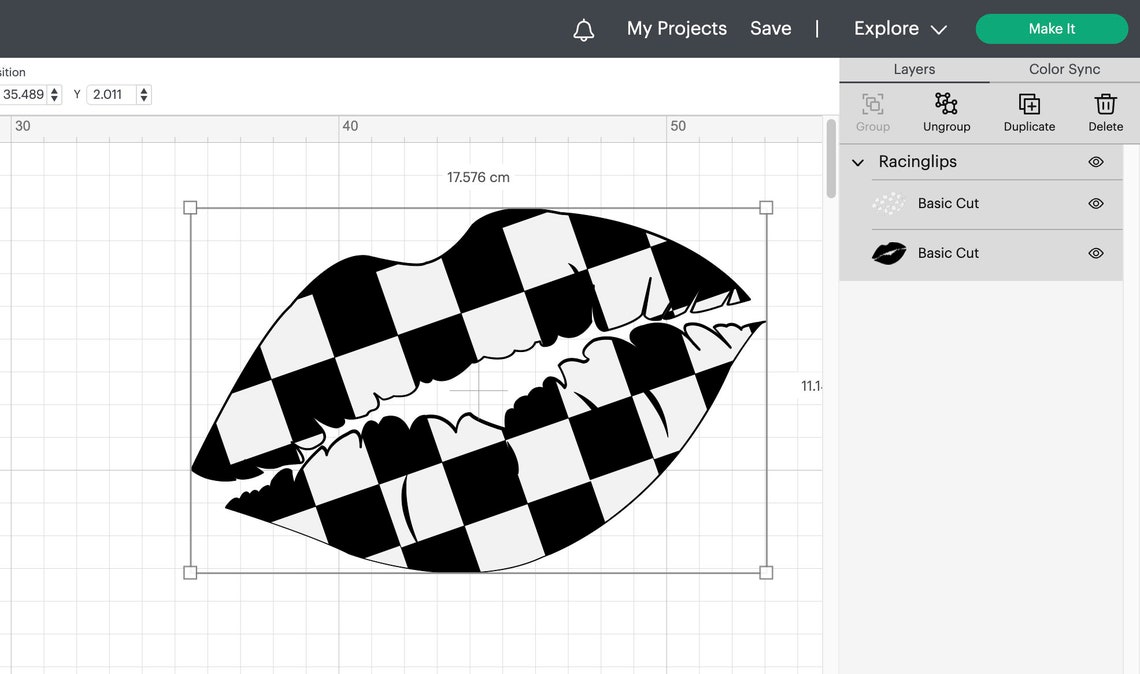Viewport: 1140px width, 674px height.
Task: Hide the top Basic Cut layer
Action: tap(1095, 203)
